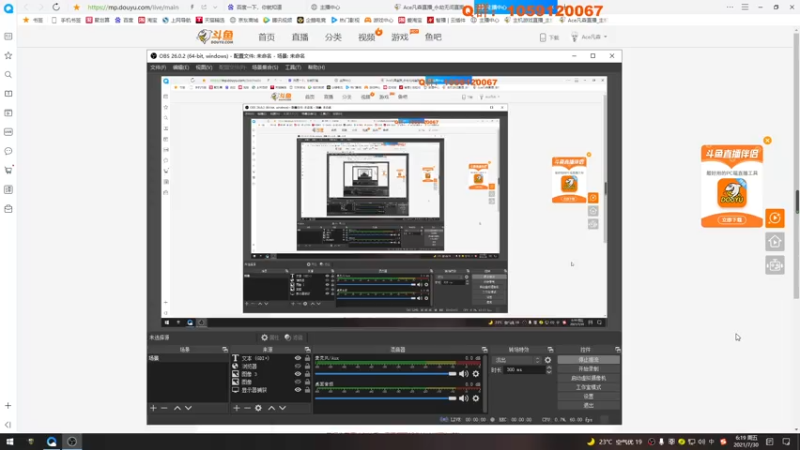Image resolution: width=800 pixels, height=450 pixels.
Task: Click 滤镜 filters button above docks
Action: [x=294, y=337]
